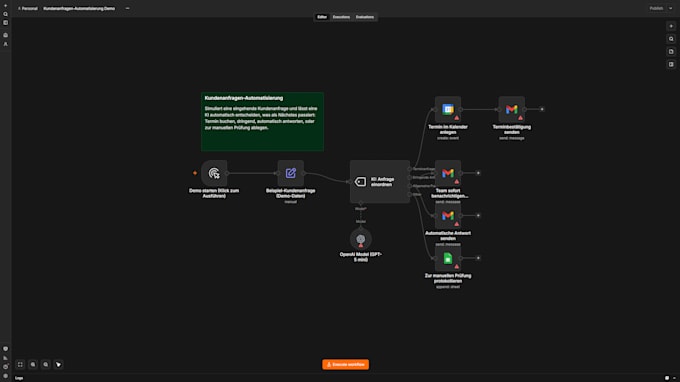This screenshot has width=680, height=382.
Task: Expand the Publish dropdown arrow
Action: [670, 8]
